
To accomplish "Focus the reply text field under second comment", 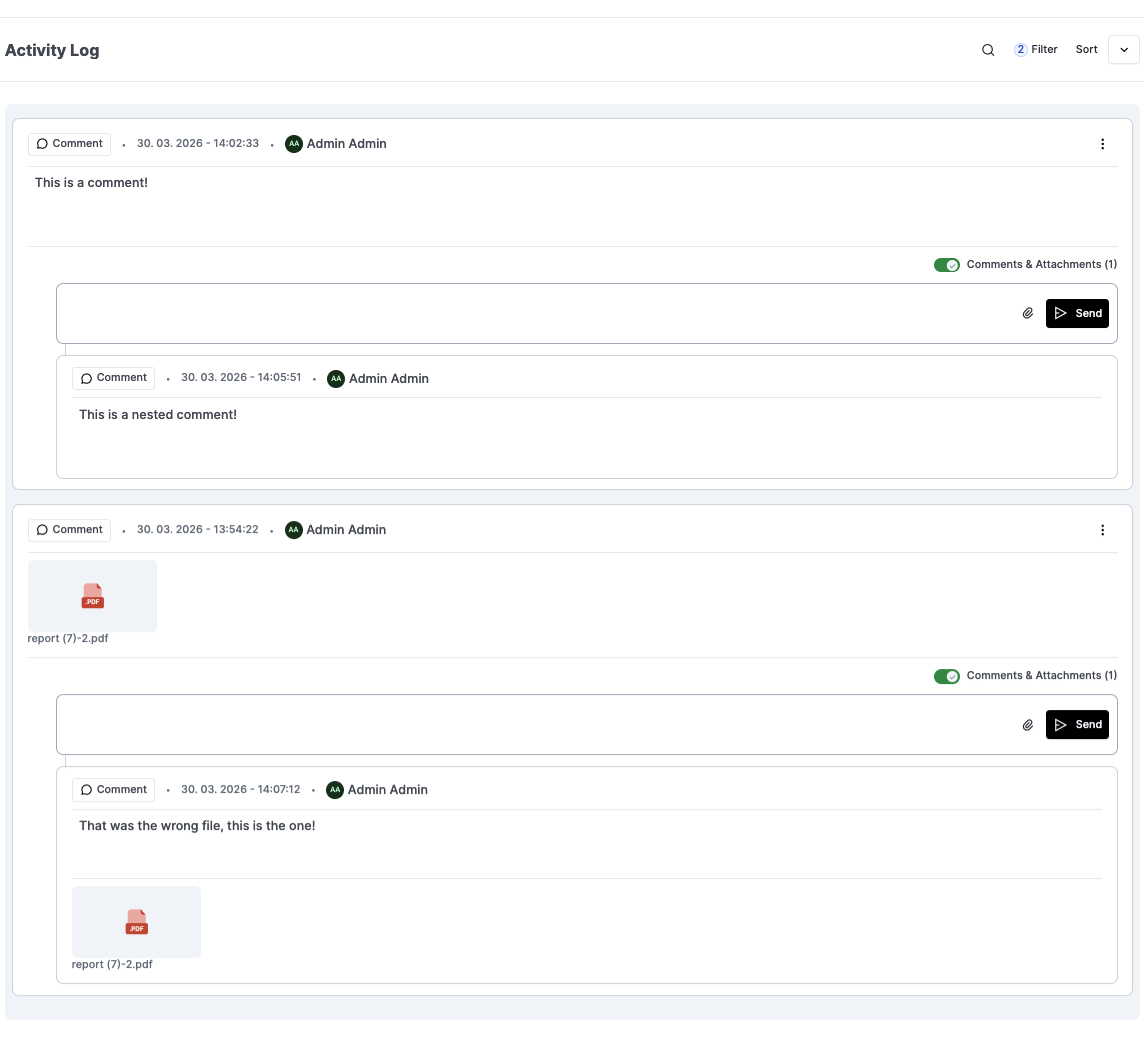I will (x=536, y=724).
